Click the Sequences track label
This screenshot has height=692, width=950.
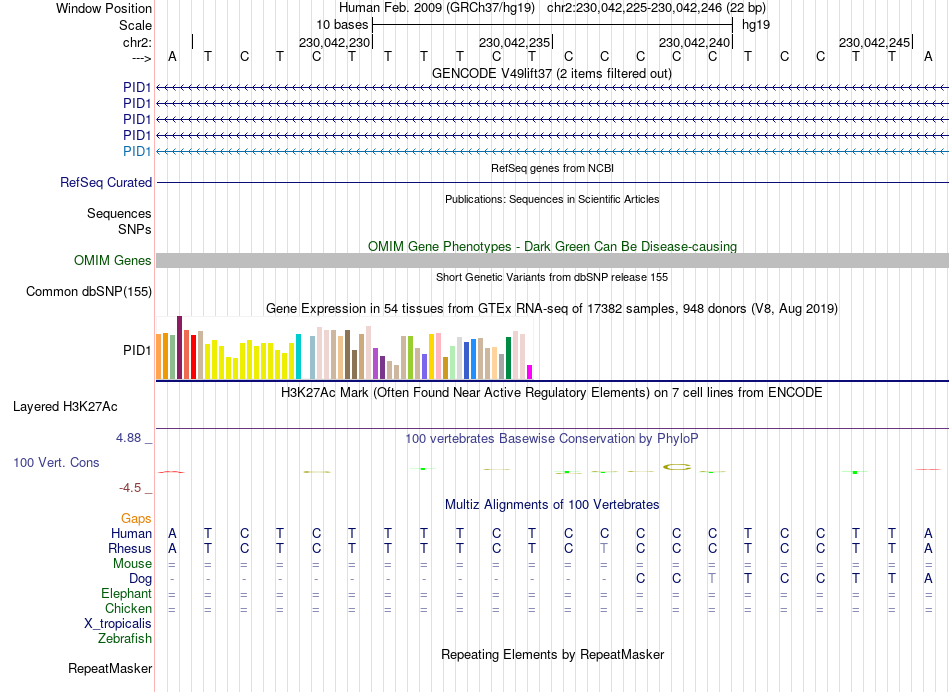[119, 213]
